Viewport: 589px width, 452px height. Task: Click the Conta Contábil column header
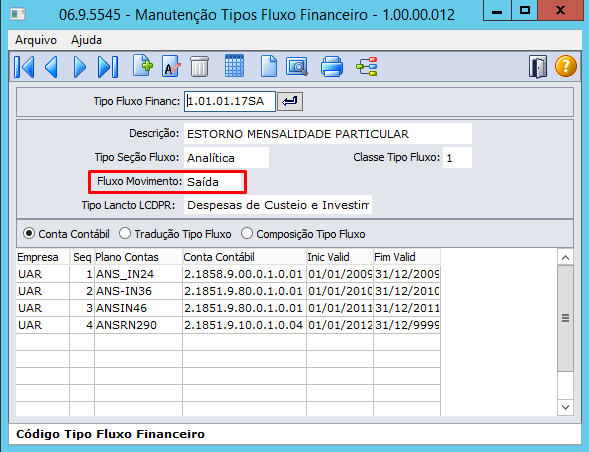click(245, 257)
